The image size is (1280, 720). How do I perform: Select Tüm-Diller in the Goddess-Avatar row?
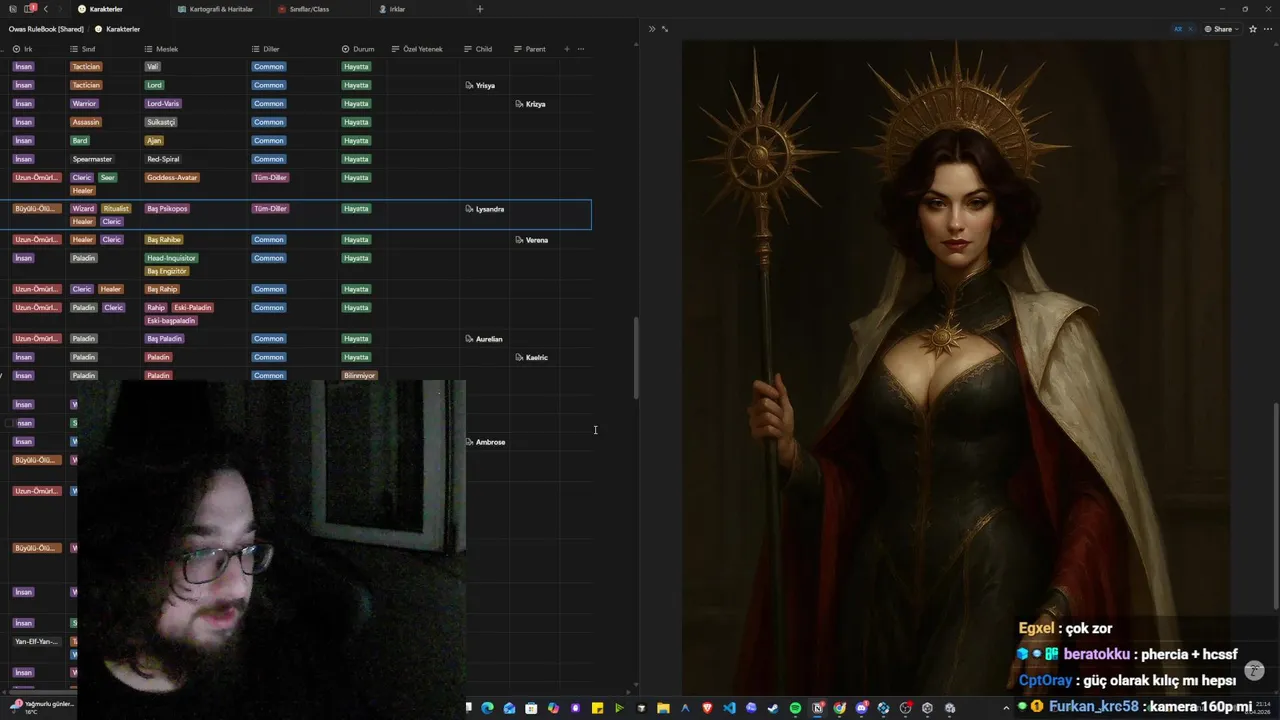coord(270,178)
